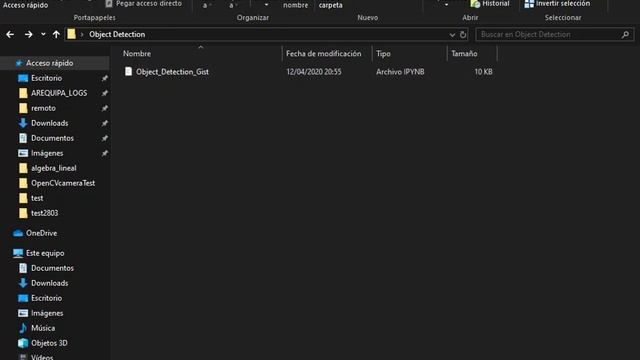Go up one folder level

click(x=56, y=35)
